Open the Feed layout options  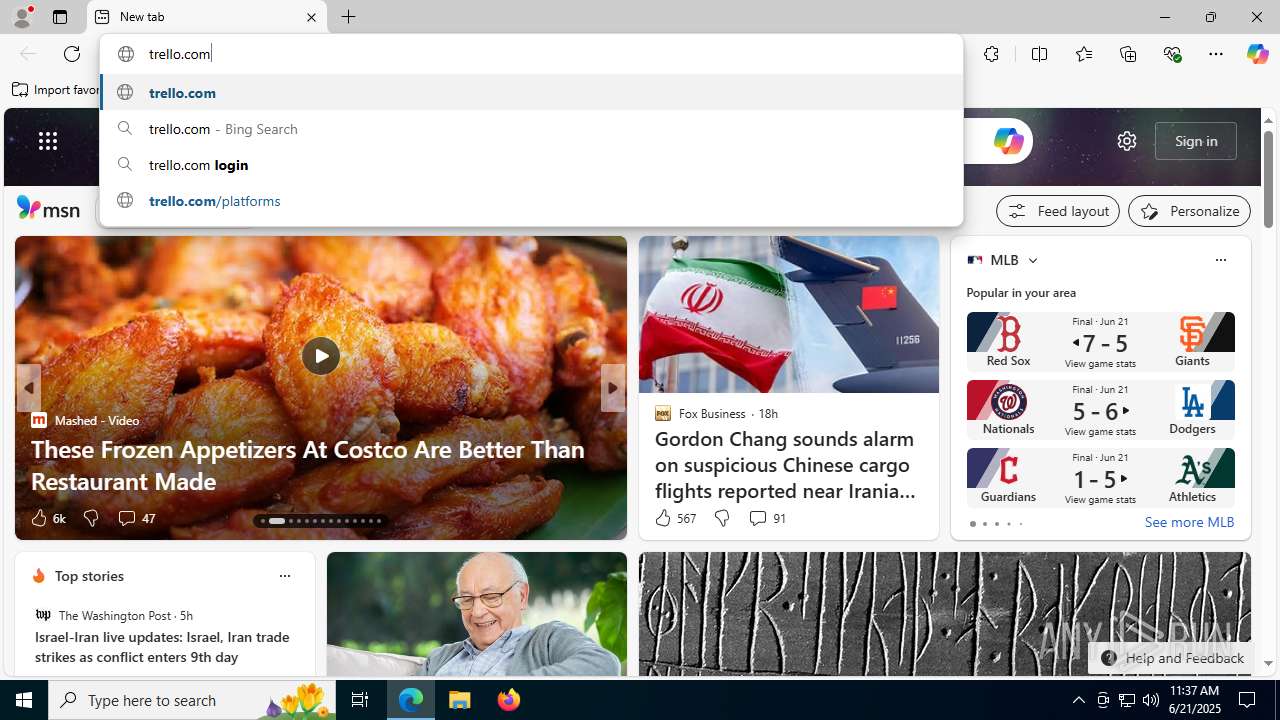(x=1058, y=211)
